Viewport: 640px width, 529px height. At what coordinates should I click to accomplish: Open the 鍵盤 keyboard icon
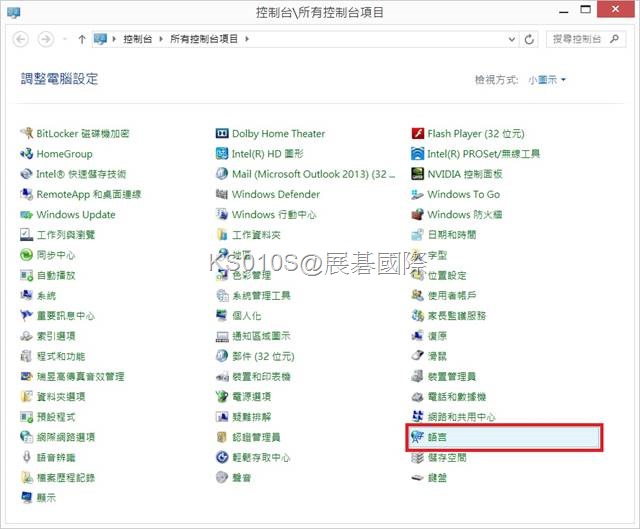click(418, 477)
